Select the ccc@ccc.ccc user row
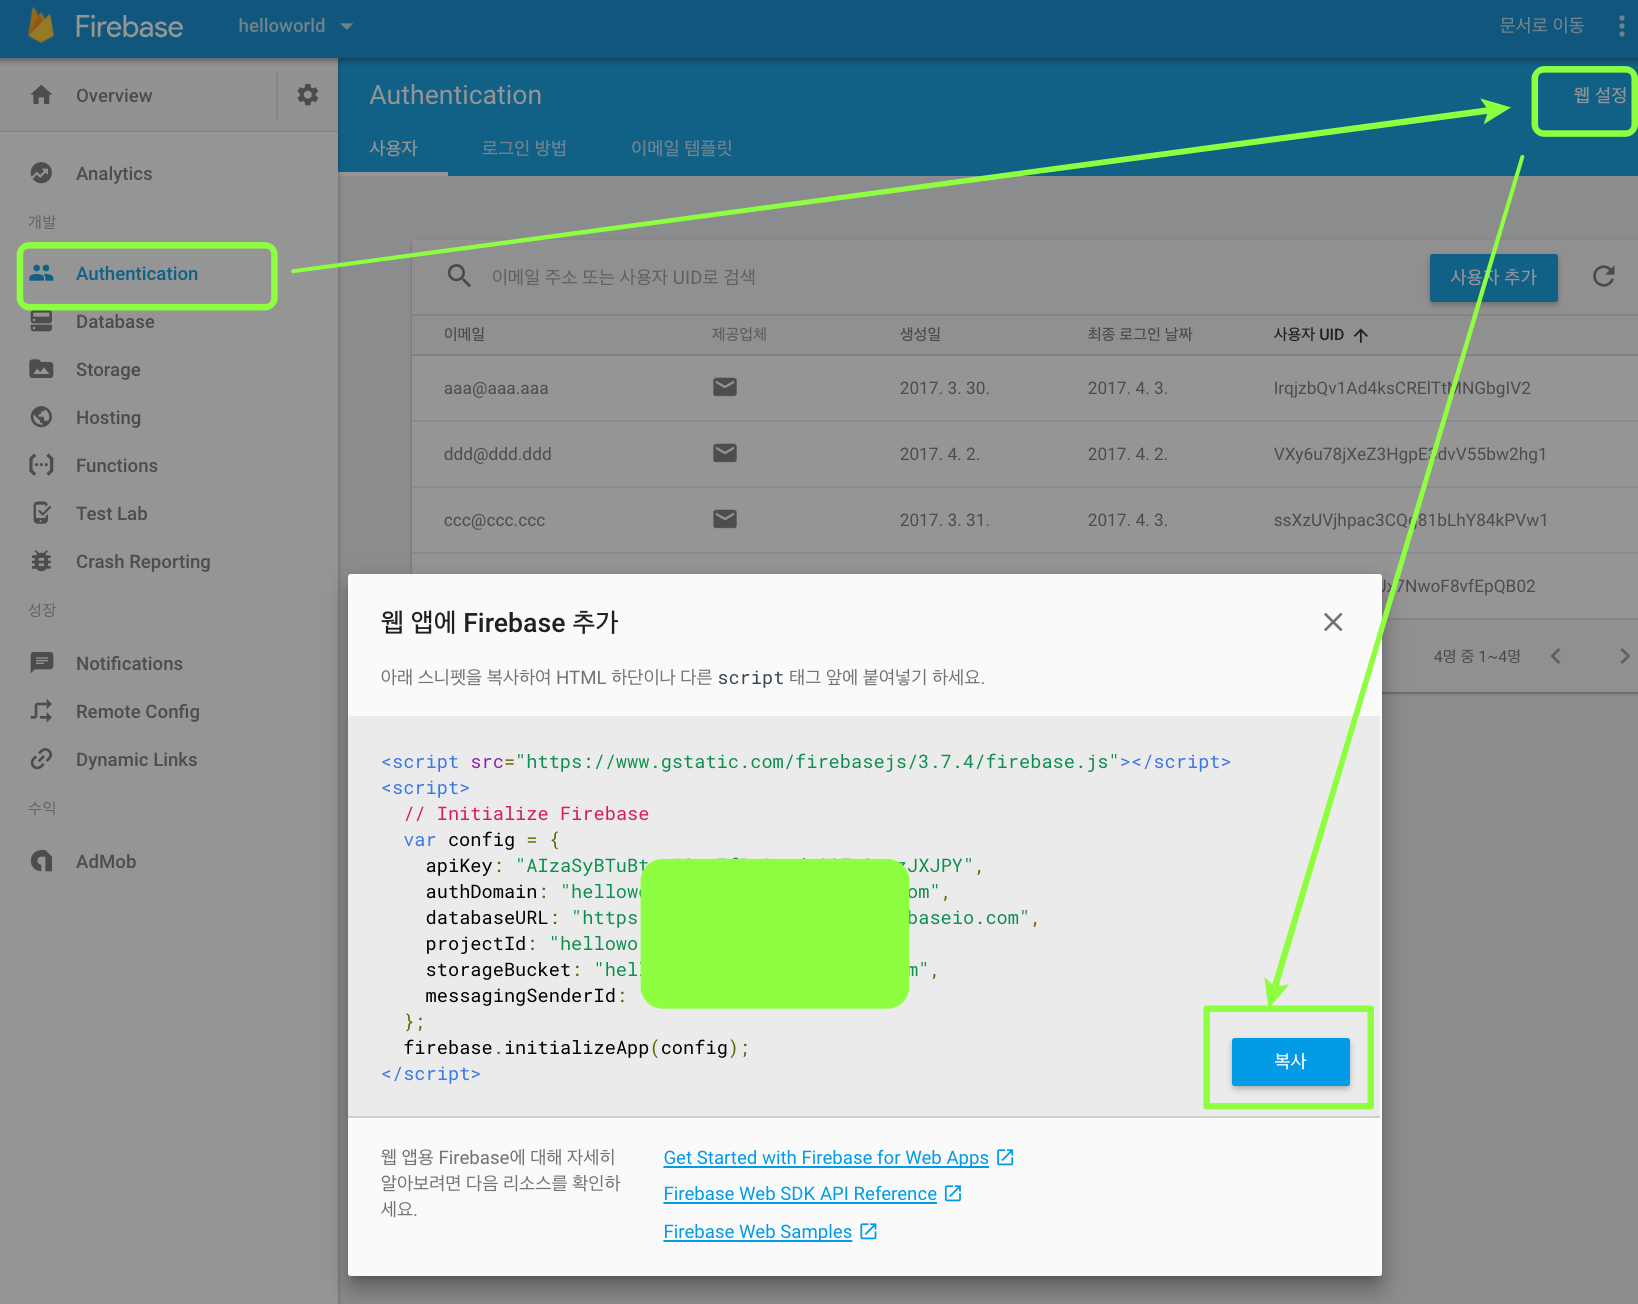This screenshot has width=1638, height=1304. (1025, 520)
